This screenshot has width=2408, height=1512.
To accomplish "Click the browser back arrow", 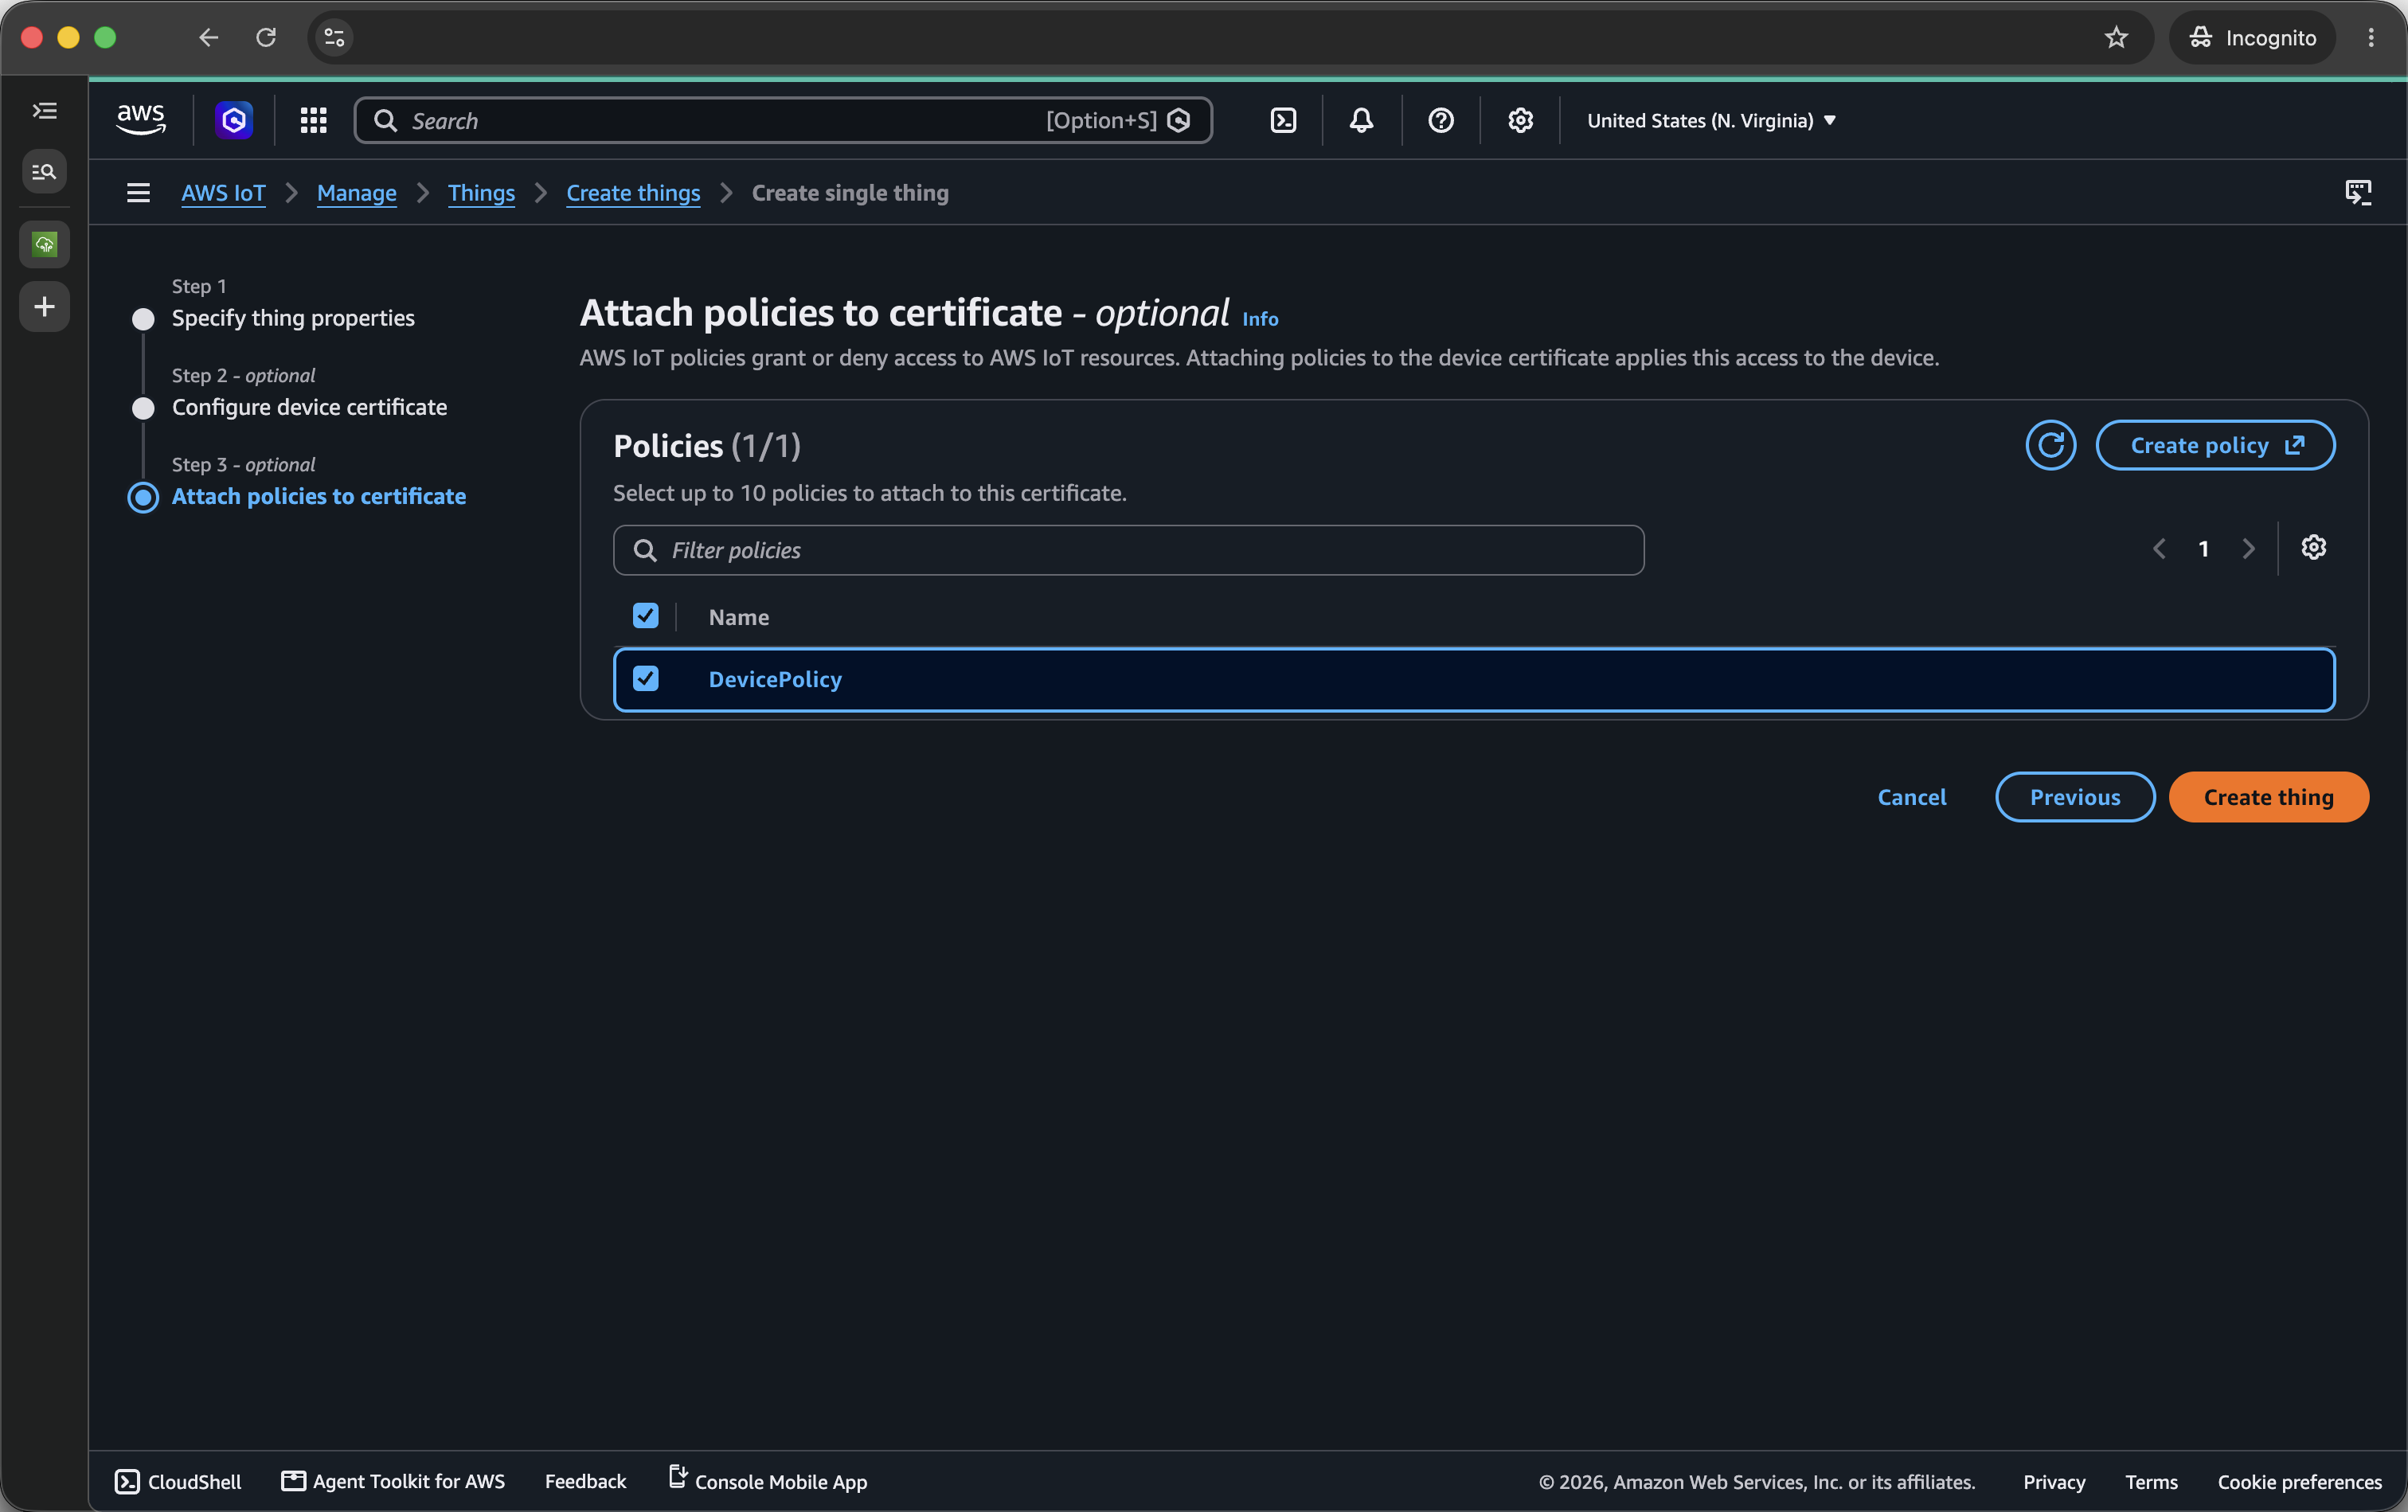I will pos(208,37).
